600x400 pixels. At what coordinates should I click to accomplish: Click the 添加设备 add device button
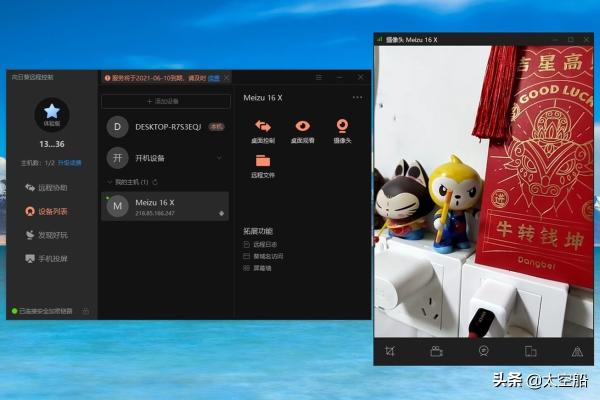[x=166, y=101]
